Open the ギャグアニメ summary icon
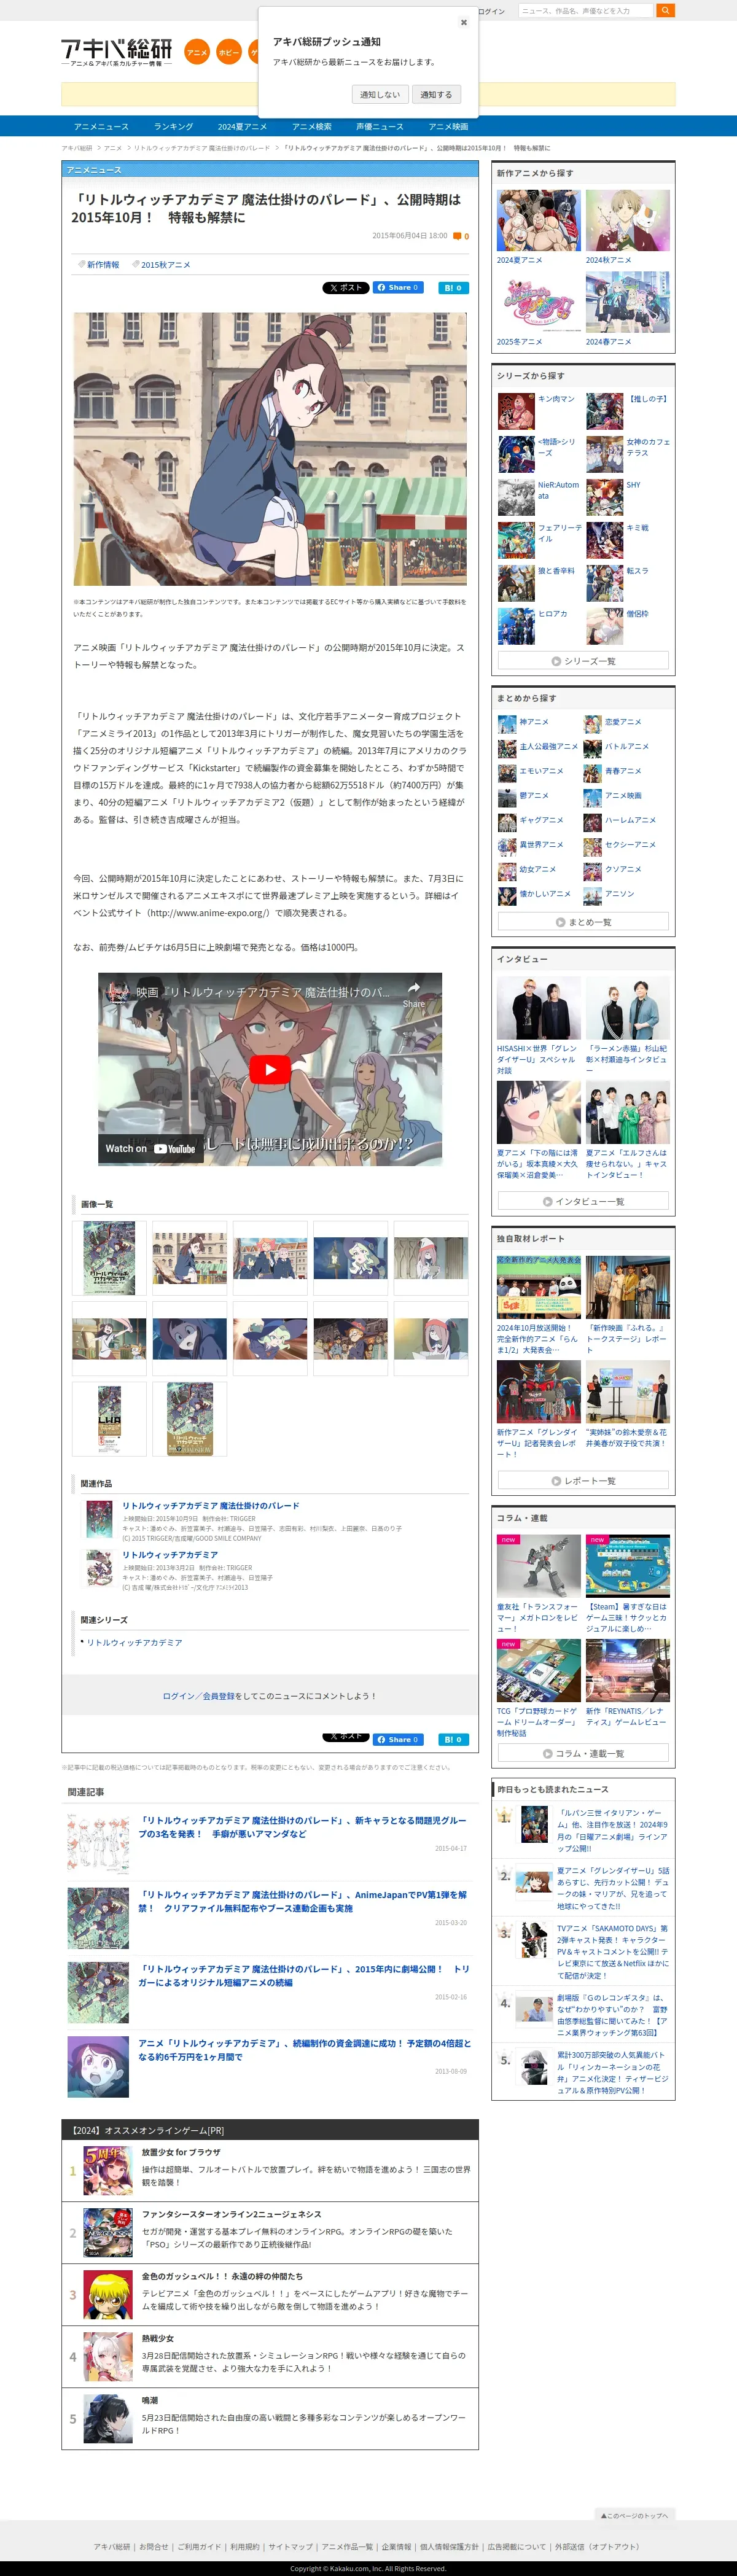737x2576 pixels. coord(507,821)
